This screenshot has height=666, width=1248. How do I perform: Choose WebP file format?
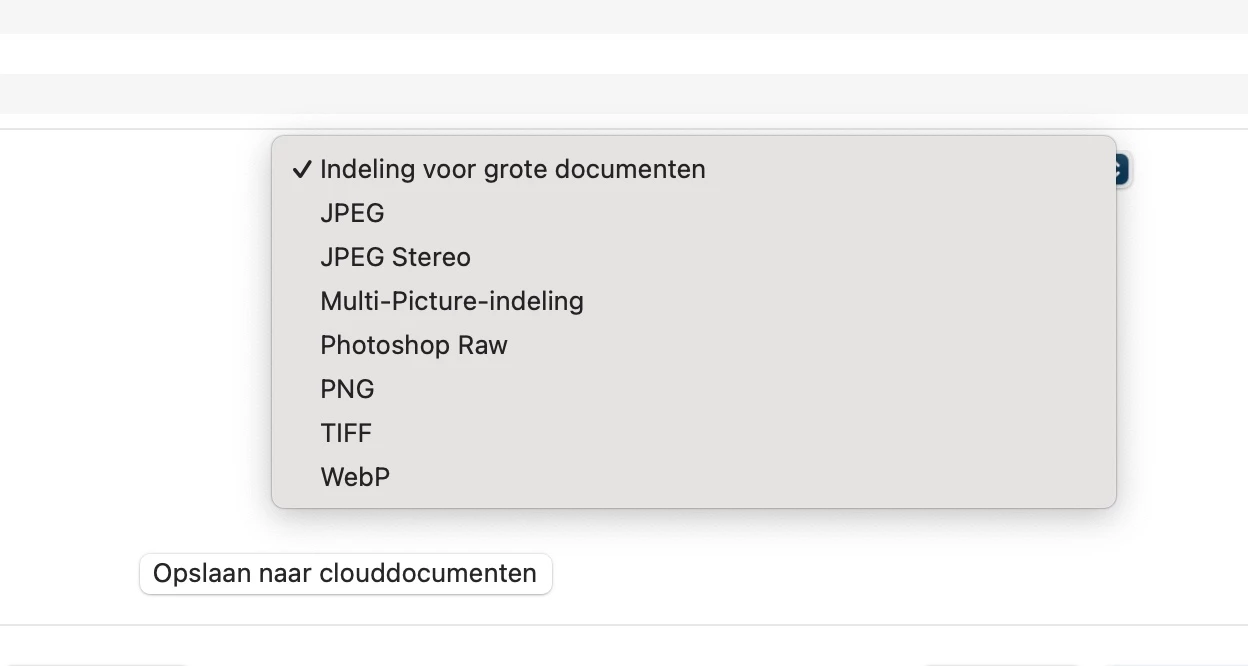pos(355,478)
